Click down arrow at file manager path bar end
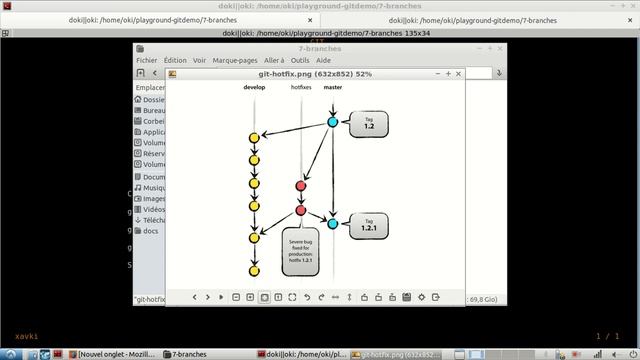640x360 pixels. (x=499, y=73)
